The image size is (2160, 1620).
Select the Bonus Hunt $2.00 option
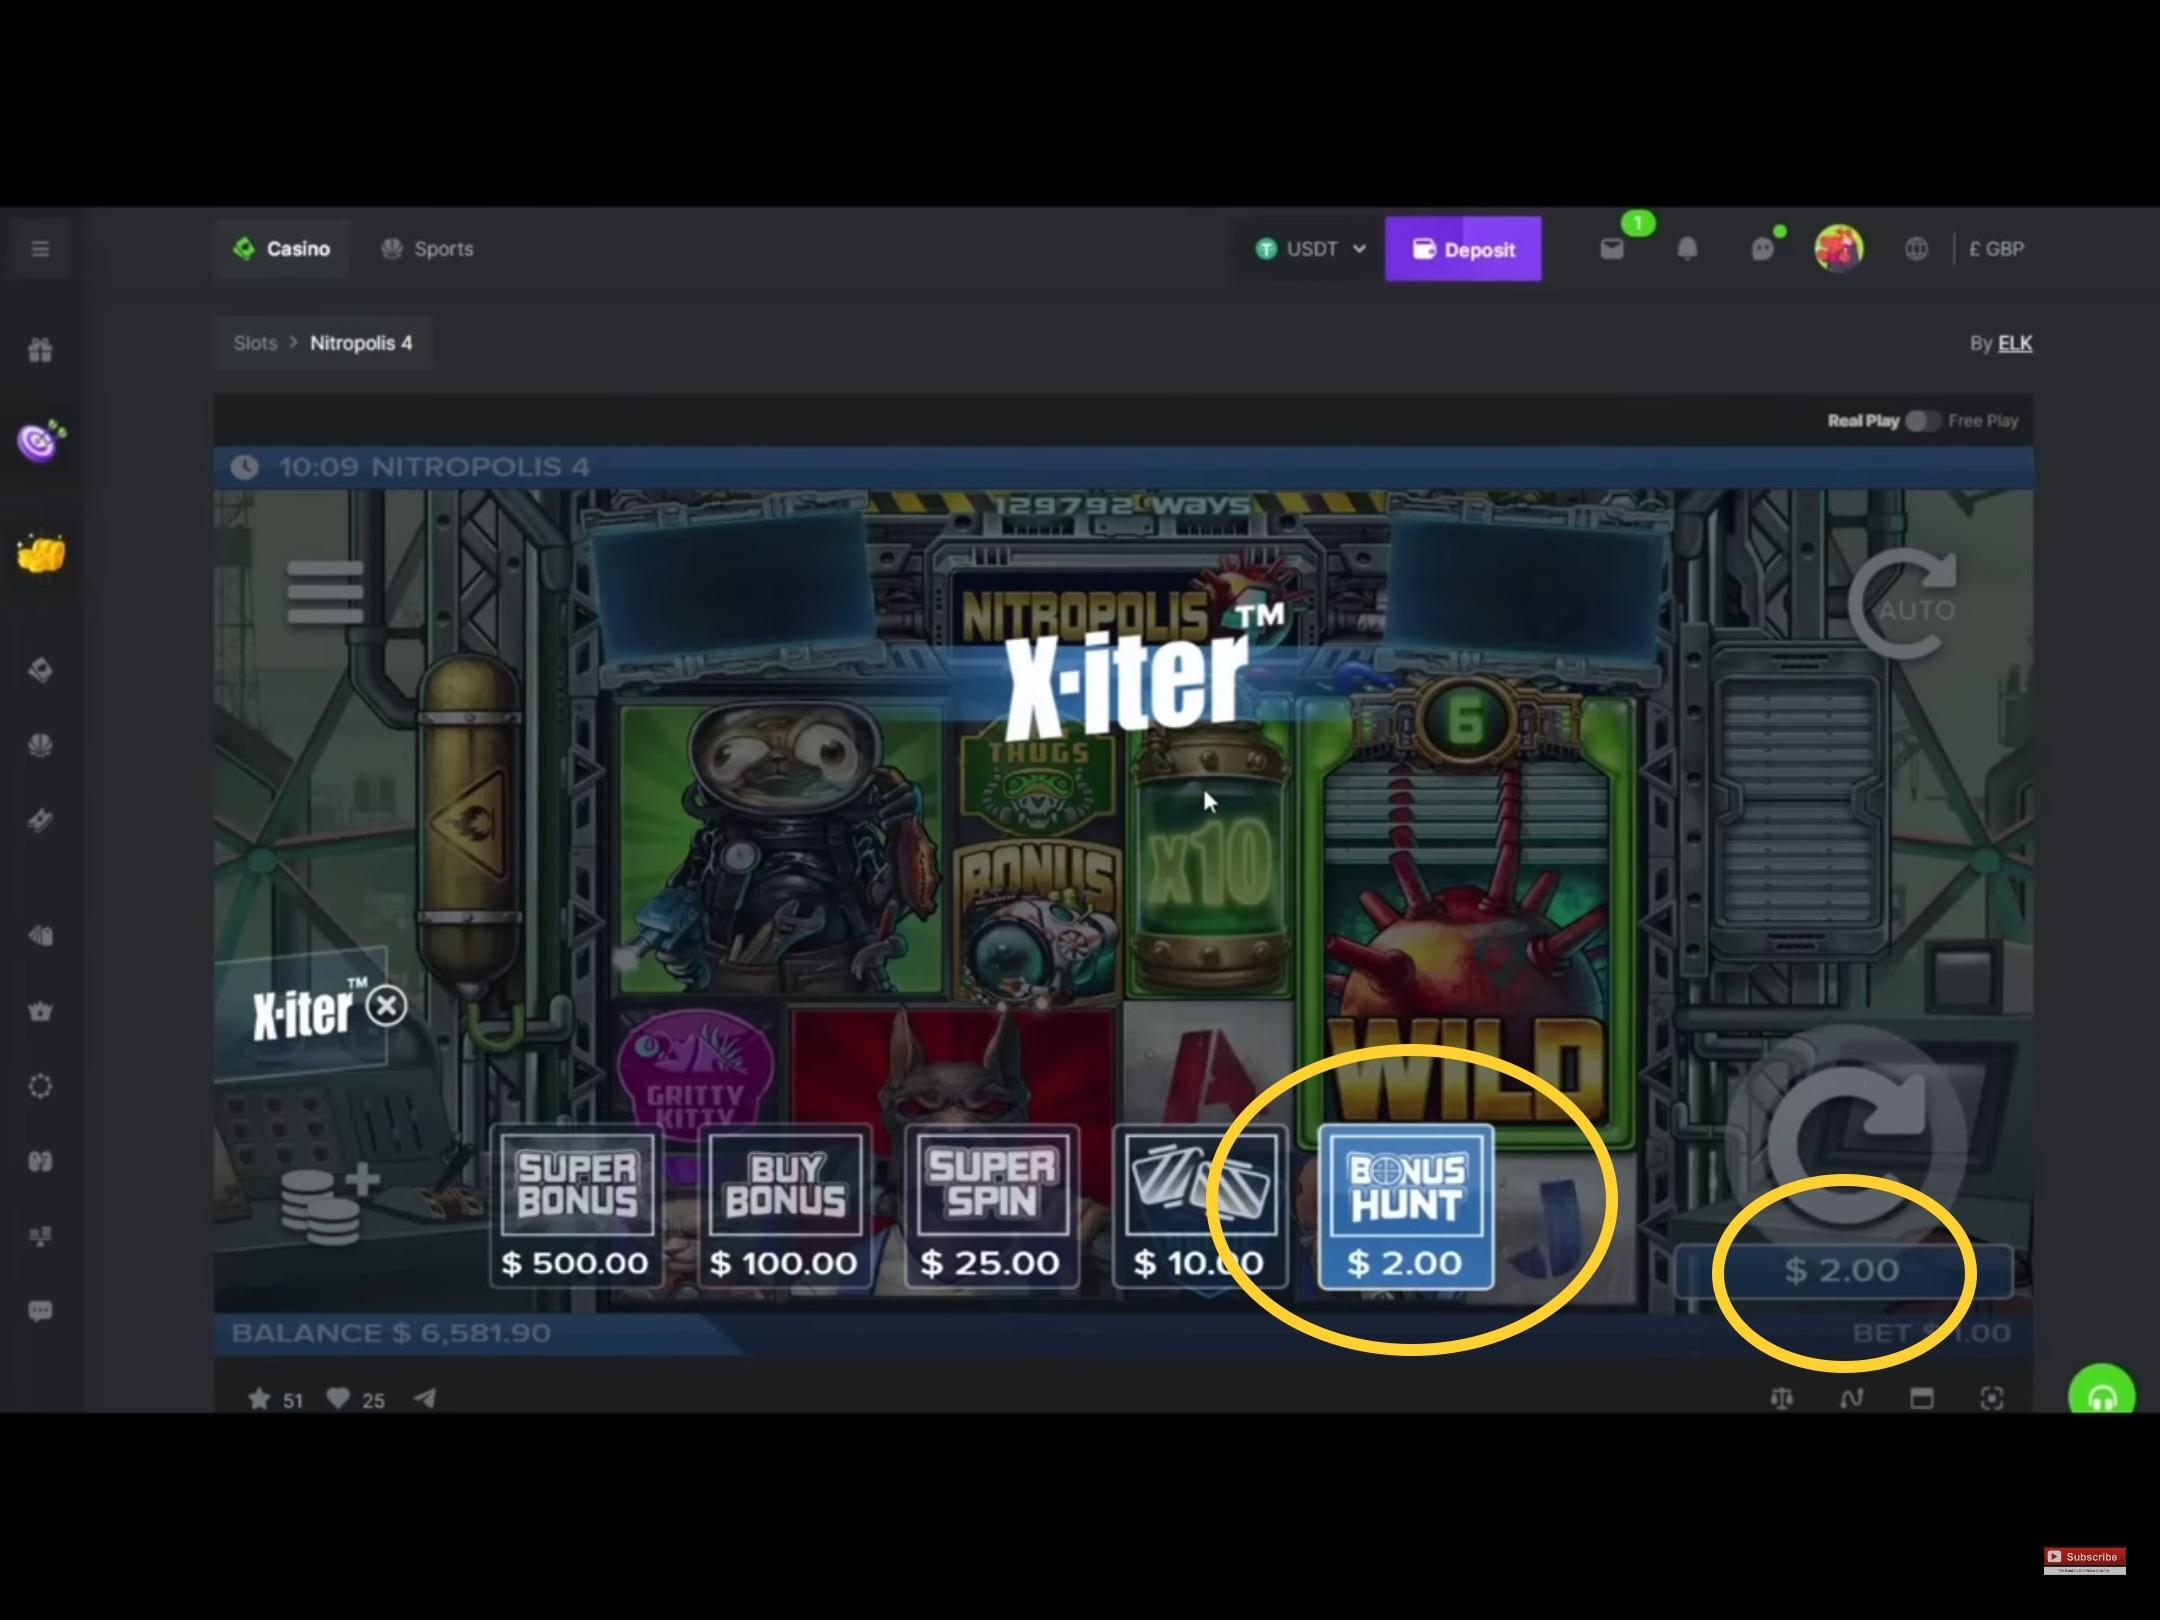tap(1406, 1207)
